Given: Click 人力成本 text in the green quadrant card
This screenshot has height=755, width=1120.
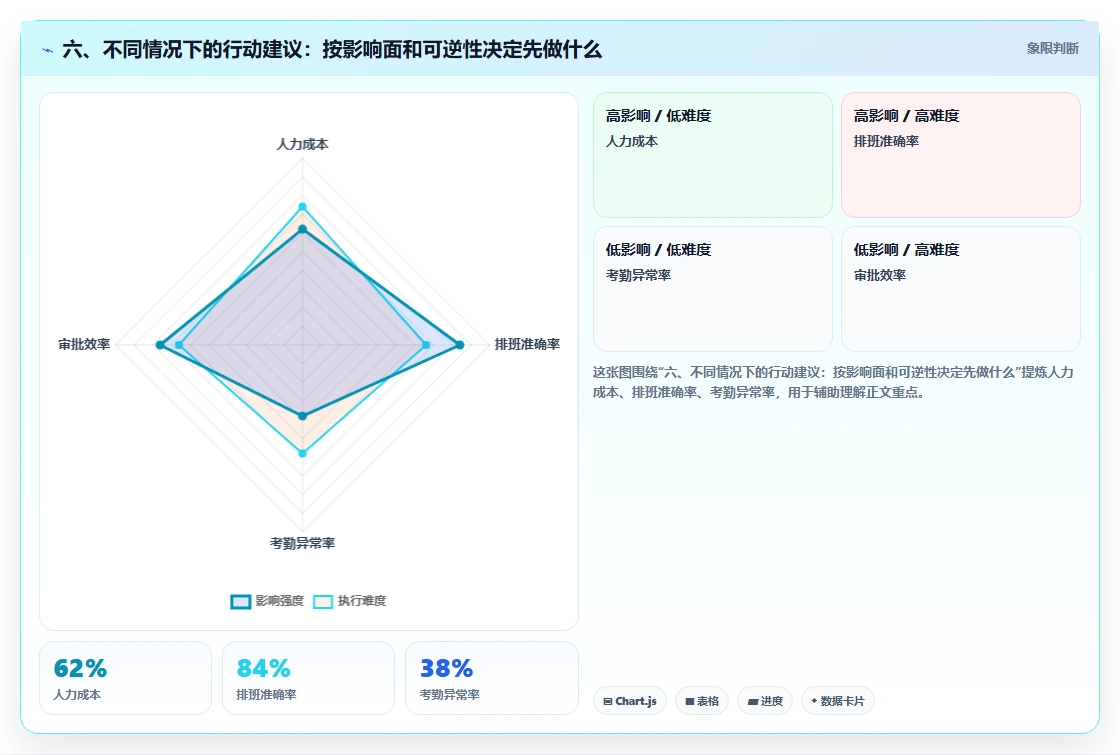Looking at the screenshot, I should pyautogui.click(x=631, y=141).
